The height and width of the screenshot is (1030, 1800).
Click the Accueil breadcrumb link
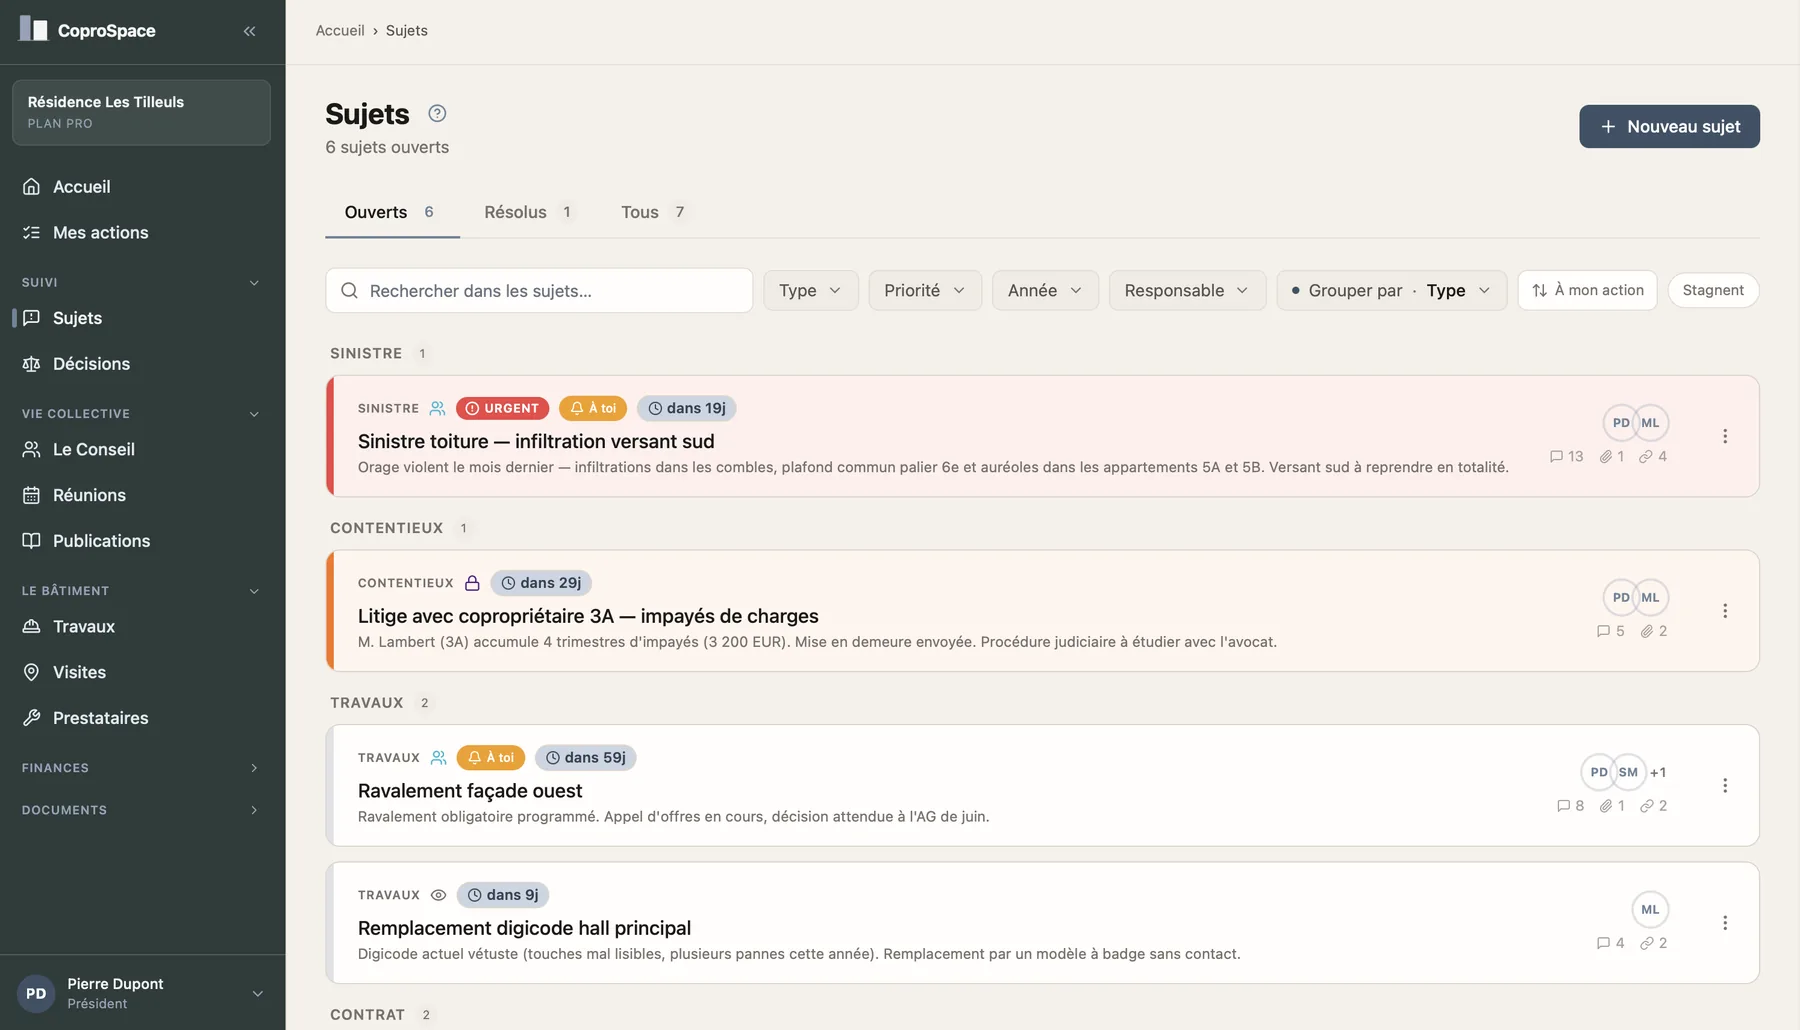point(340,31)
